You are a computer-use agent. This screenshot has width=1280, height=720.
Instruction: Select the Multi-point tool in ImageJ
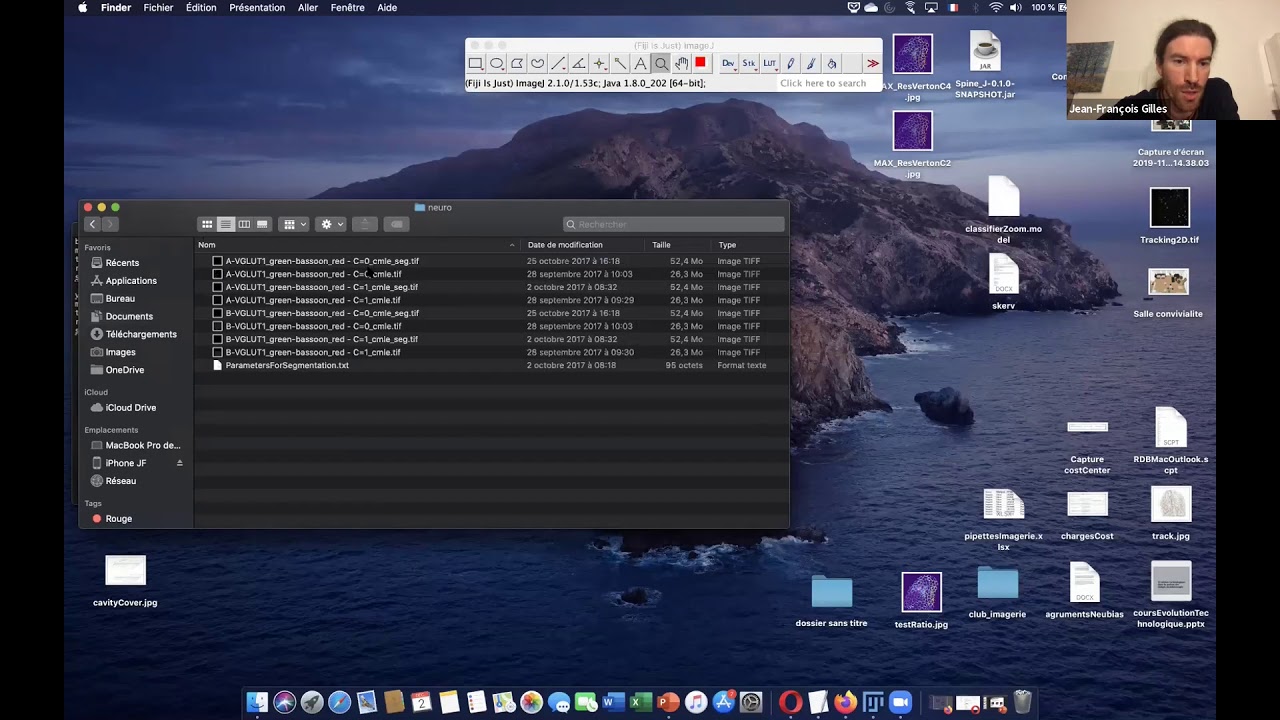[599, 63]
